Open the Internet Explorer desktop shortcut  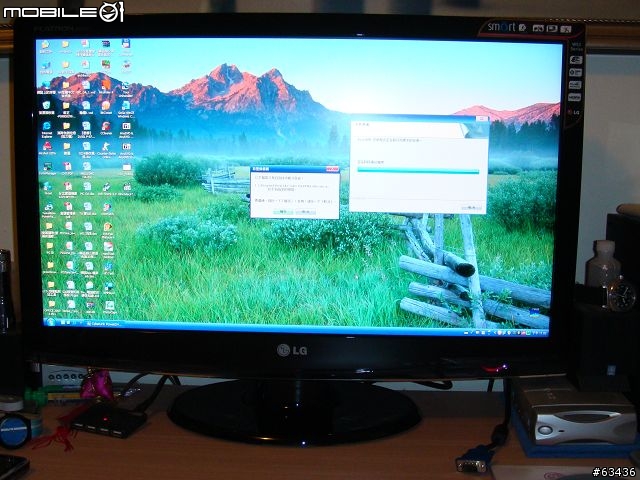click(x=47, y=129)
